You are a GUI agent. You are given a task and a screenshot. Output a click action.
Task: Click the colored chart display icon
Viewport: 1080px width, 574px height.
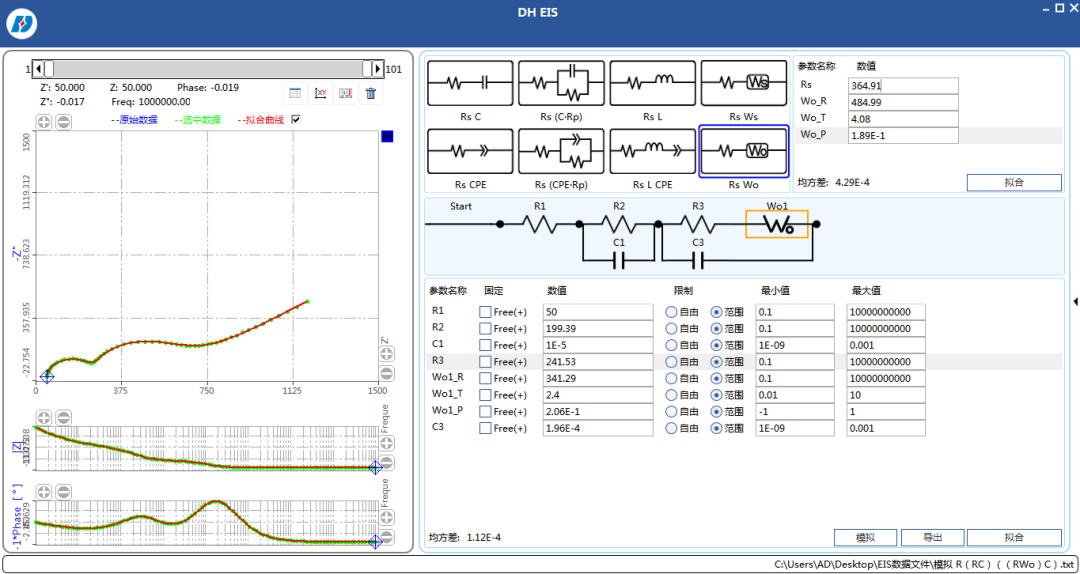[x=346, y=93]
